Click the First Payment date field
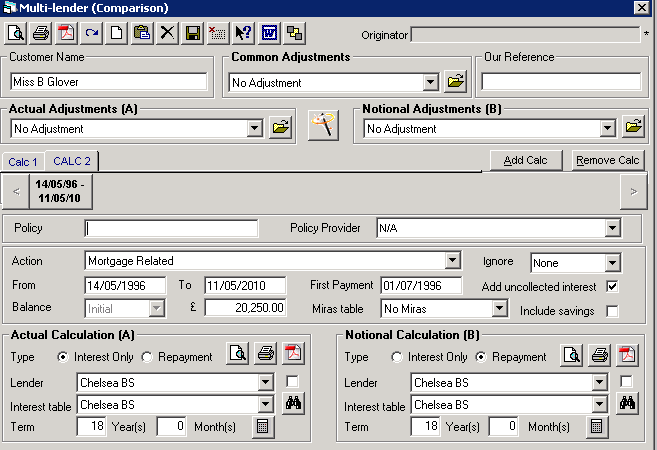 422,285
